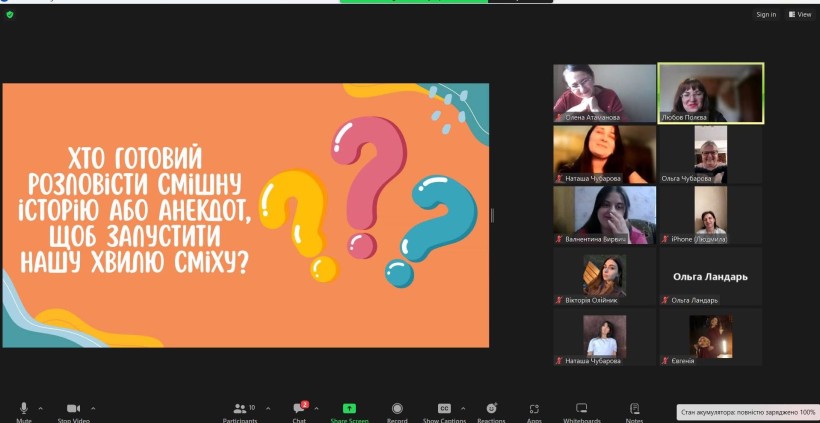Expand the Participants options arrow

[x=268, y=408]
